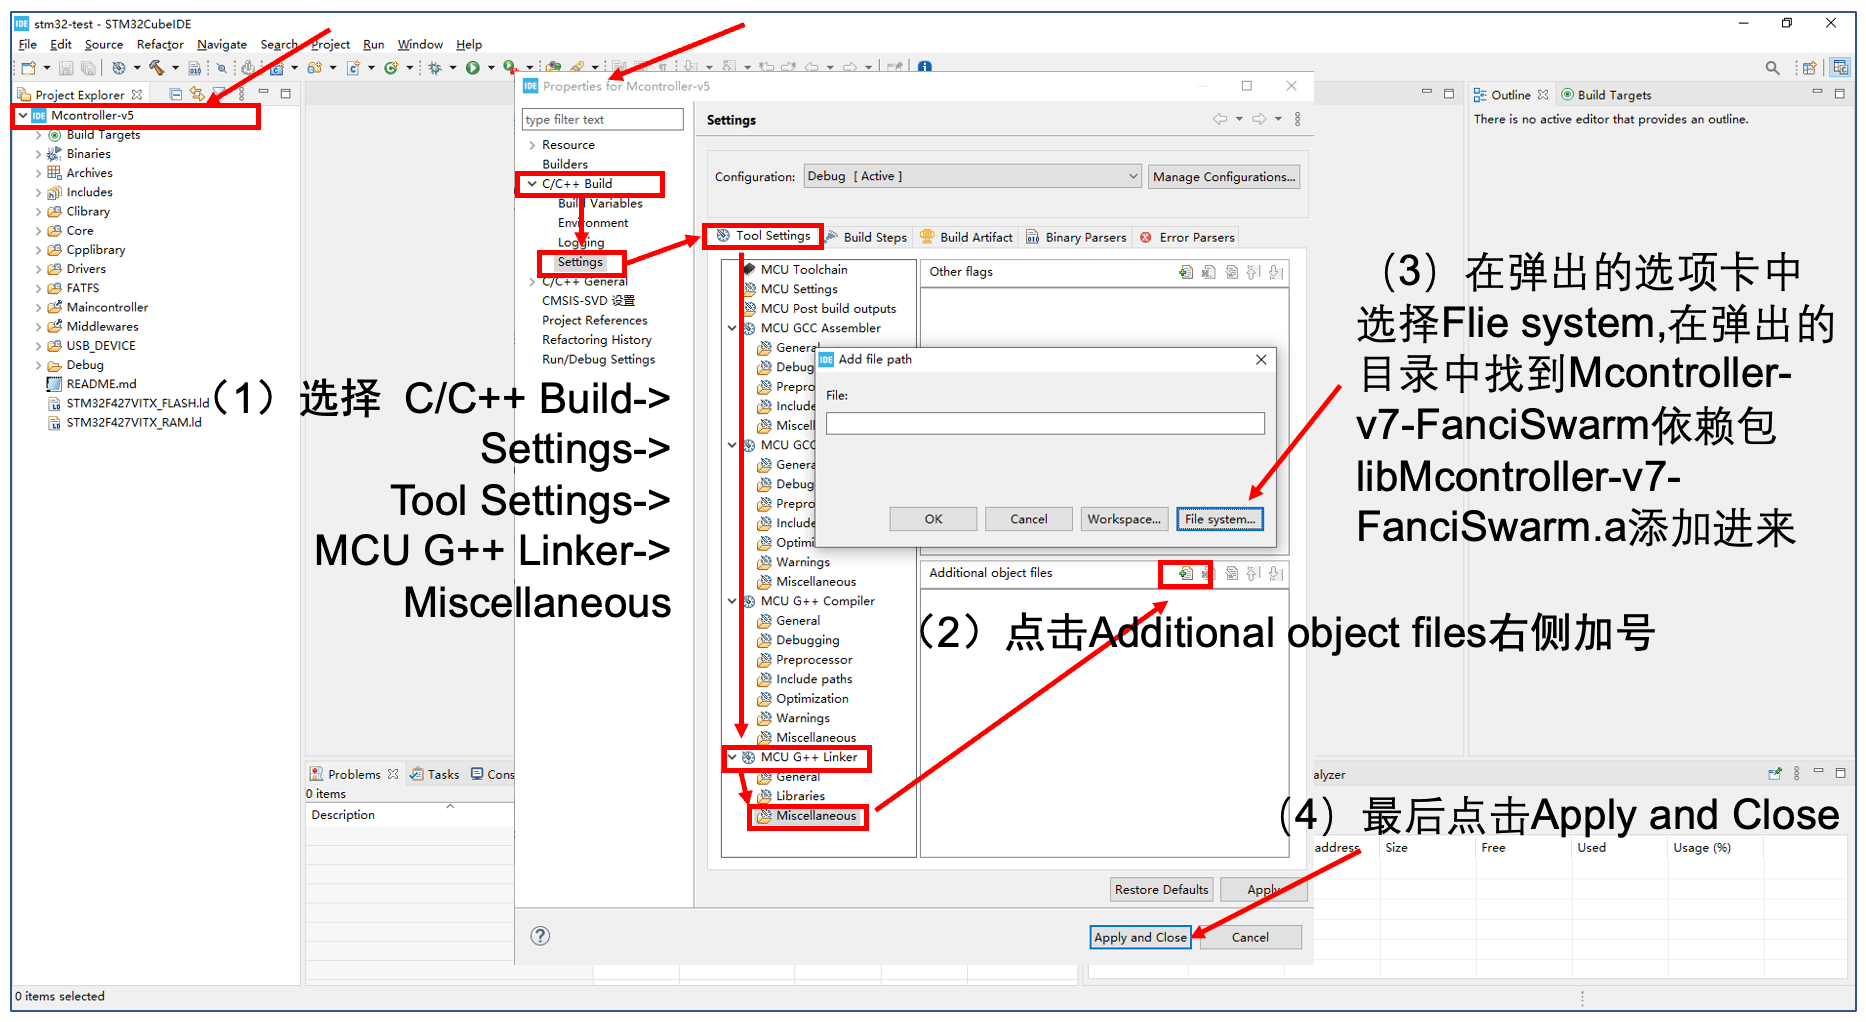Collapse the MCU G++ Linker node

(732, 757)
